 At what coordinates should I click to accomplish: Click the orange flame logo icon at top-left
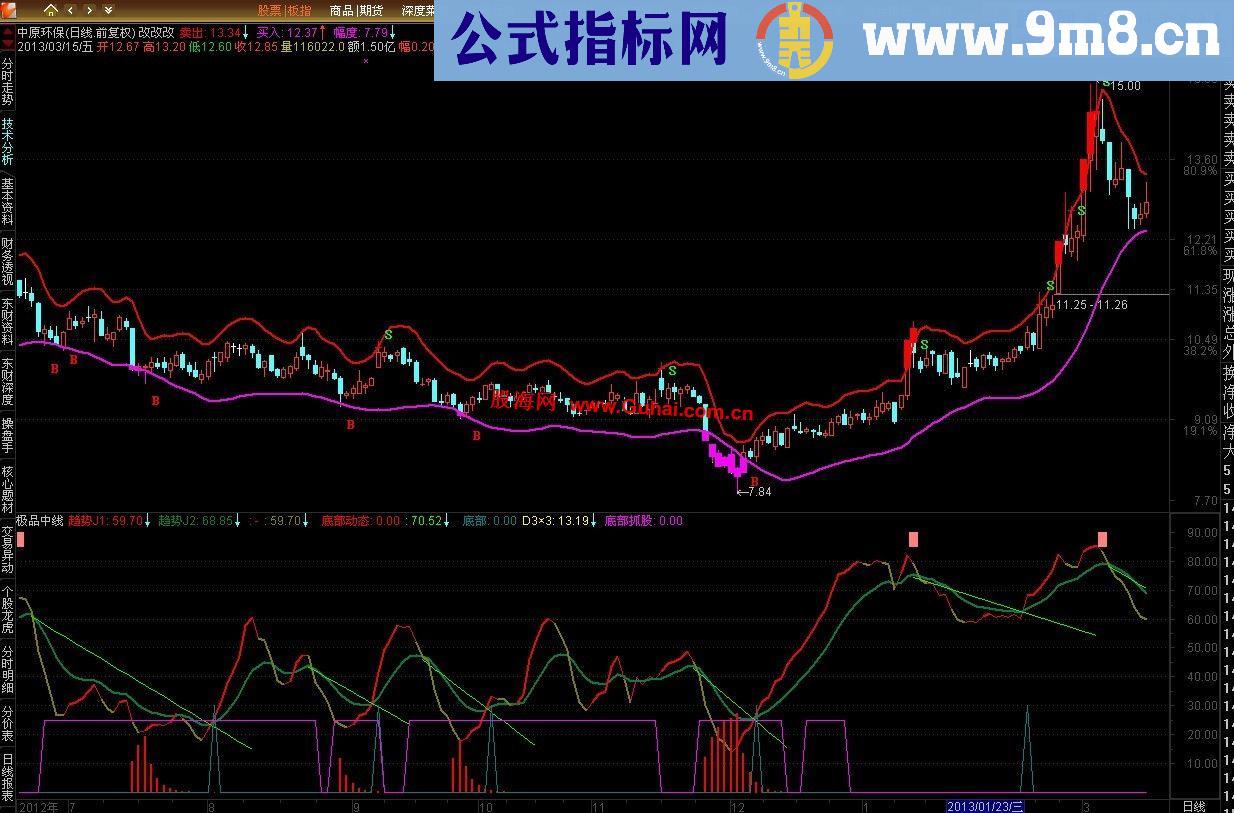[x=10, y=11]
